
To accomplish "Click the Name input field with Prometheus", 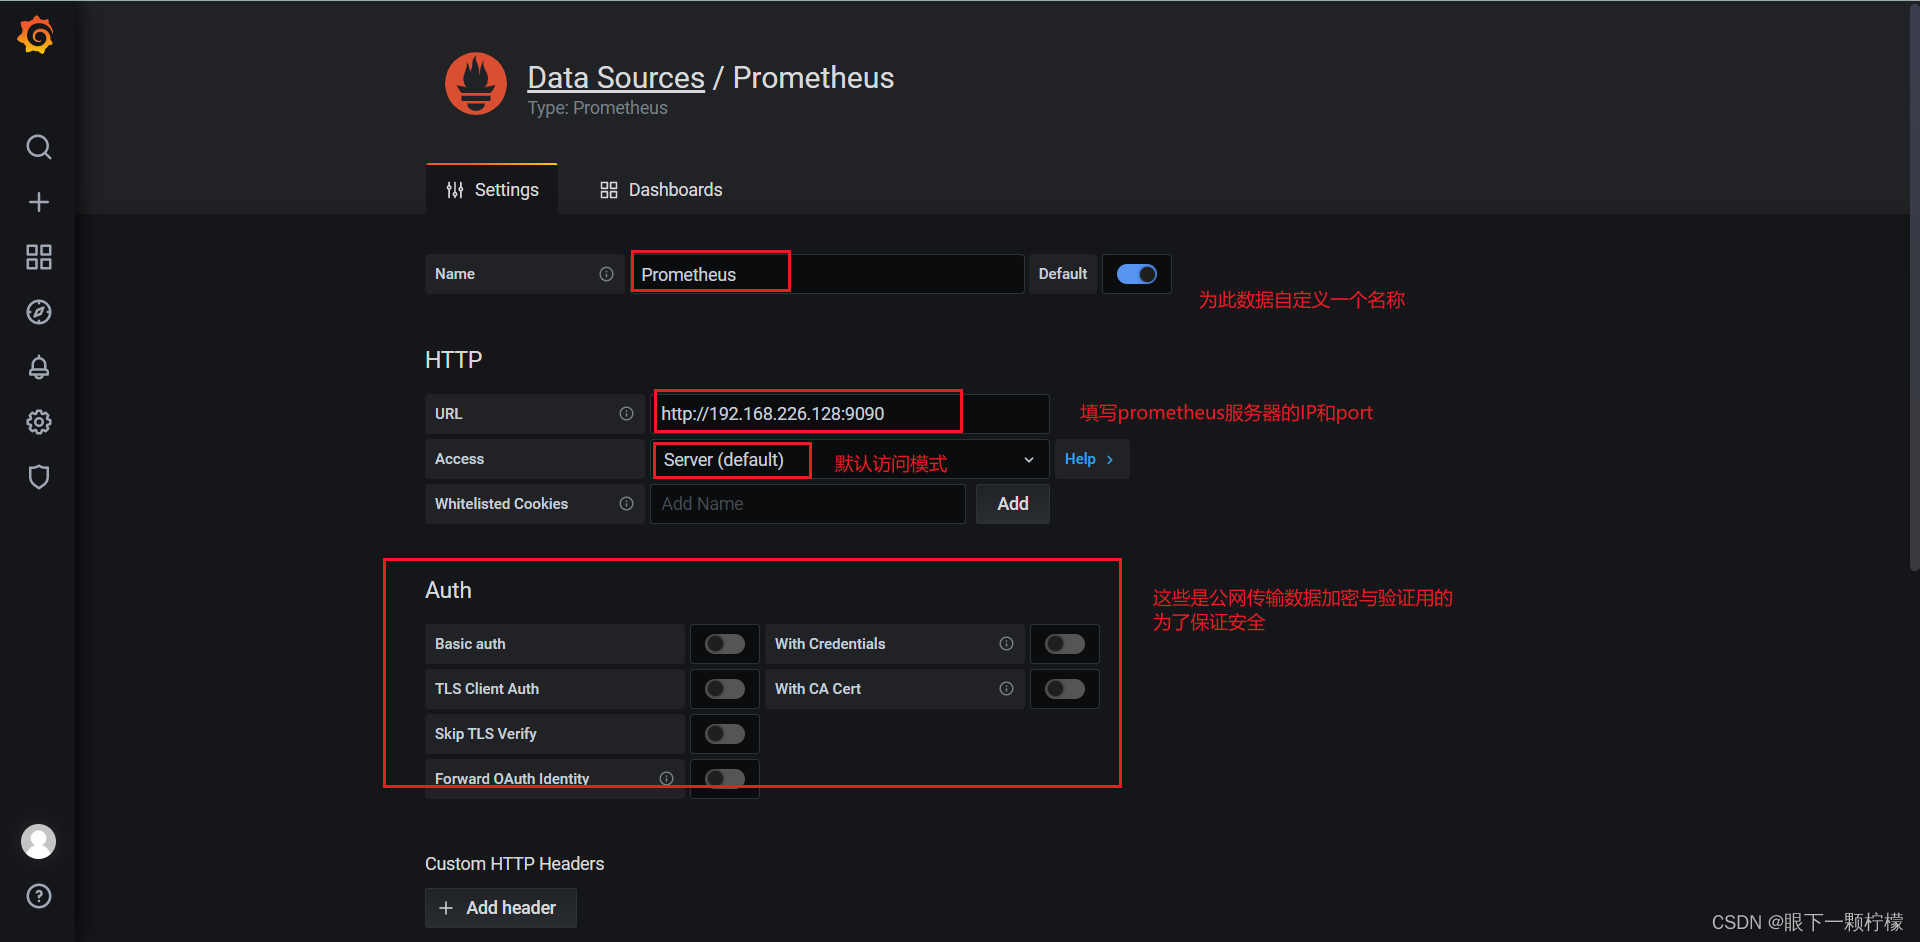I will pyautogui.click(x=827, y=274).
